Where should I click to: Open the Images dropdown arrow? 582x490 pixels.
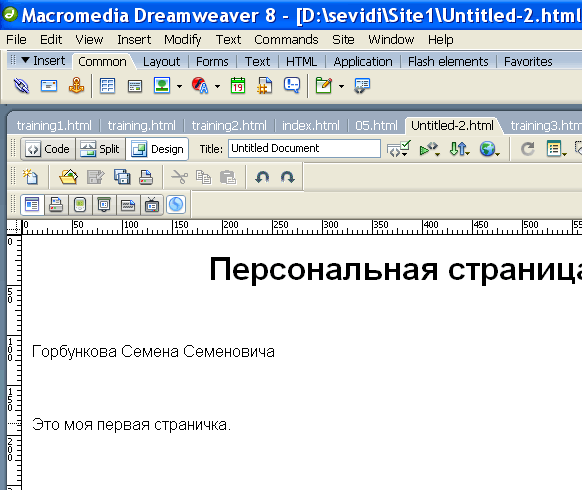179,86
